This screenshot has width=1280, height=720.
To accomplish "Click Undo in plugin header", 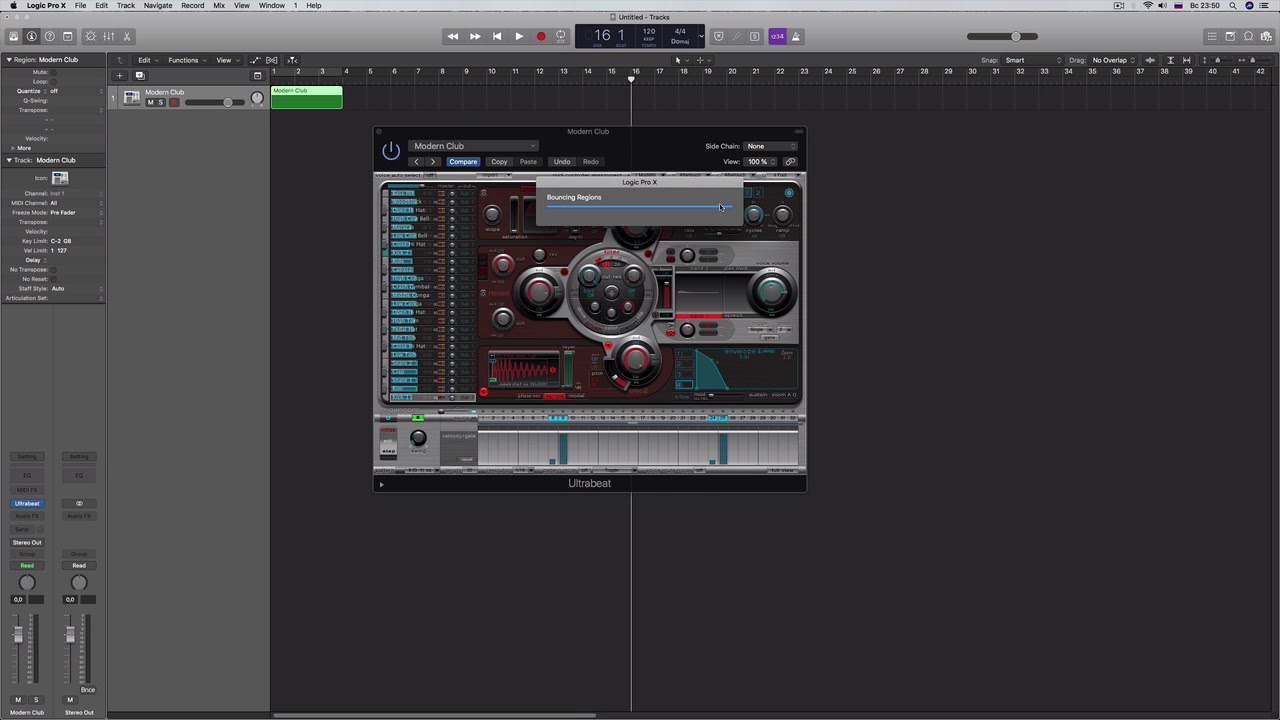I will pos(562,162).
